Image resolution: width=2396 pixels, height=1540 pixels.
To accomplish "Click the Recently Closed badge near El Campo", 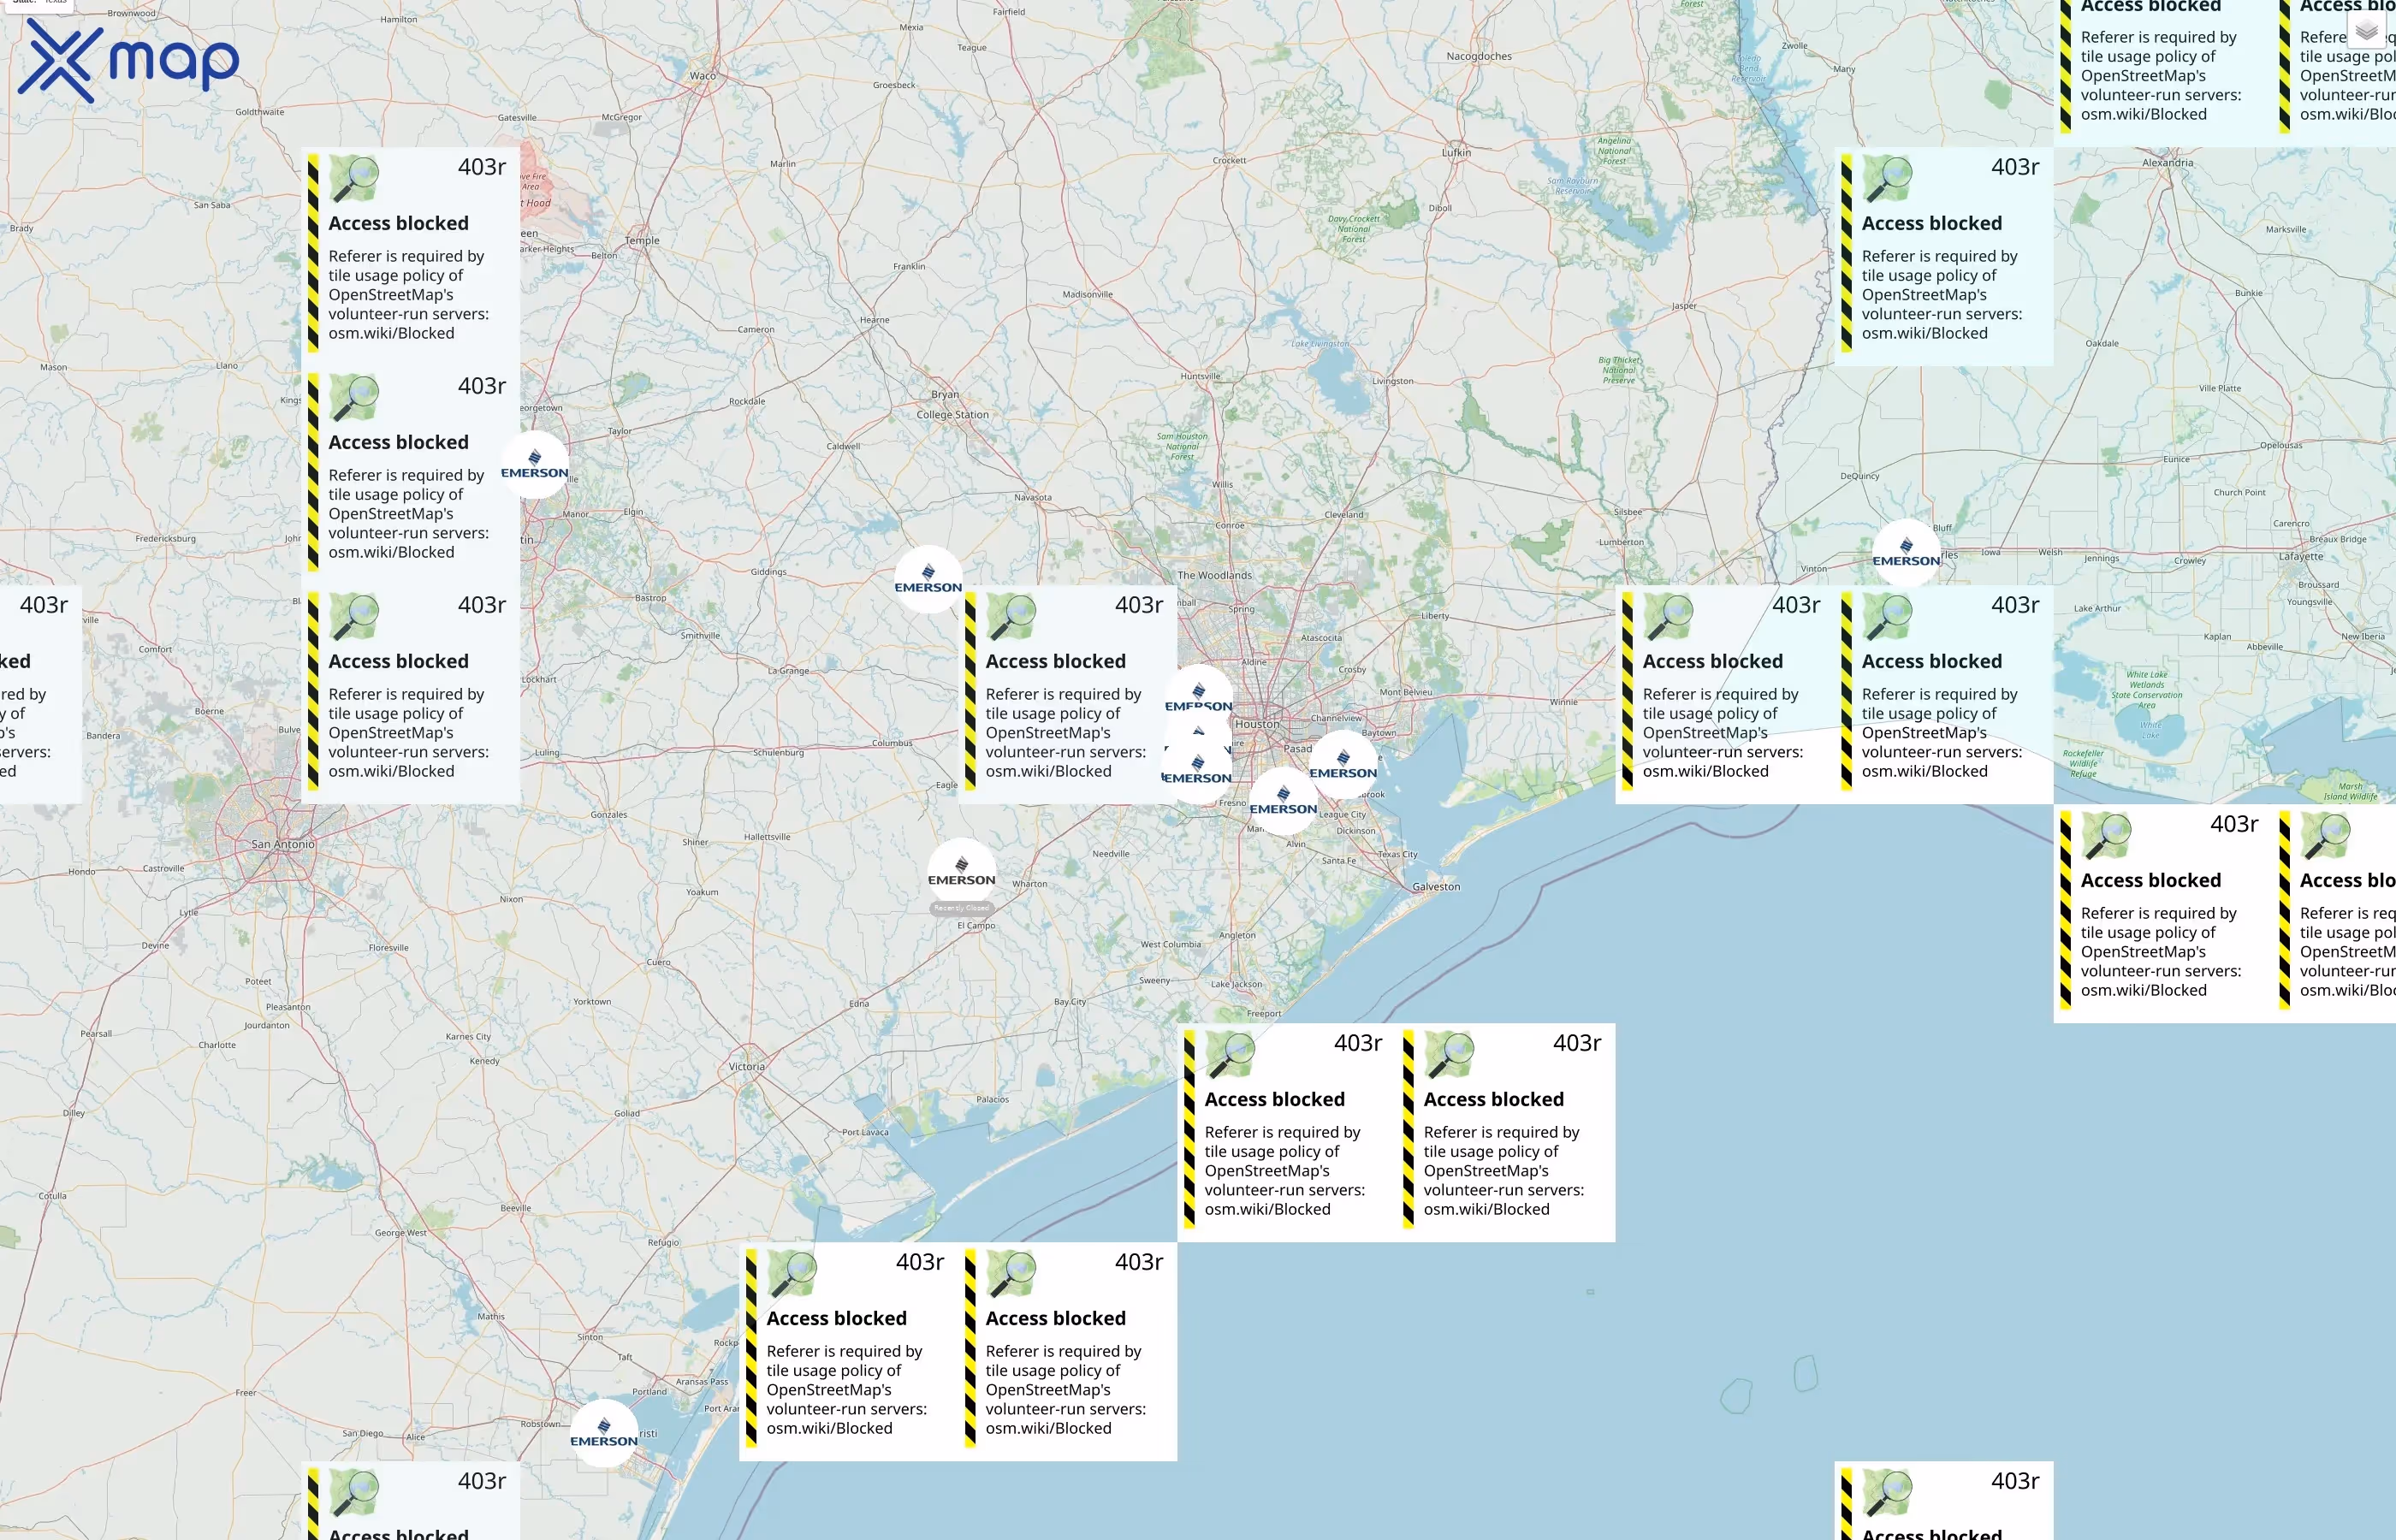I will click(x=961, y=908).
